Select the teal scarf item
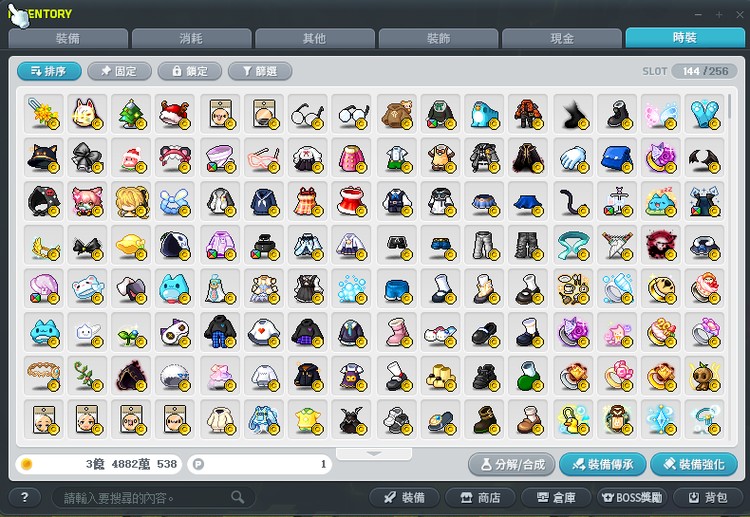This screenshot has width=750, height=517. click(x=573, y=245)
